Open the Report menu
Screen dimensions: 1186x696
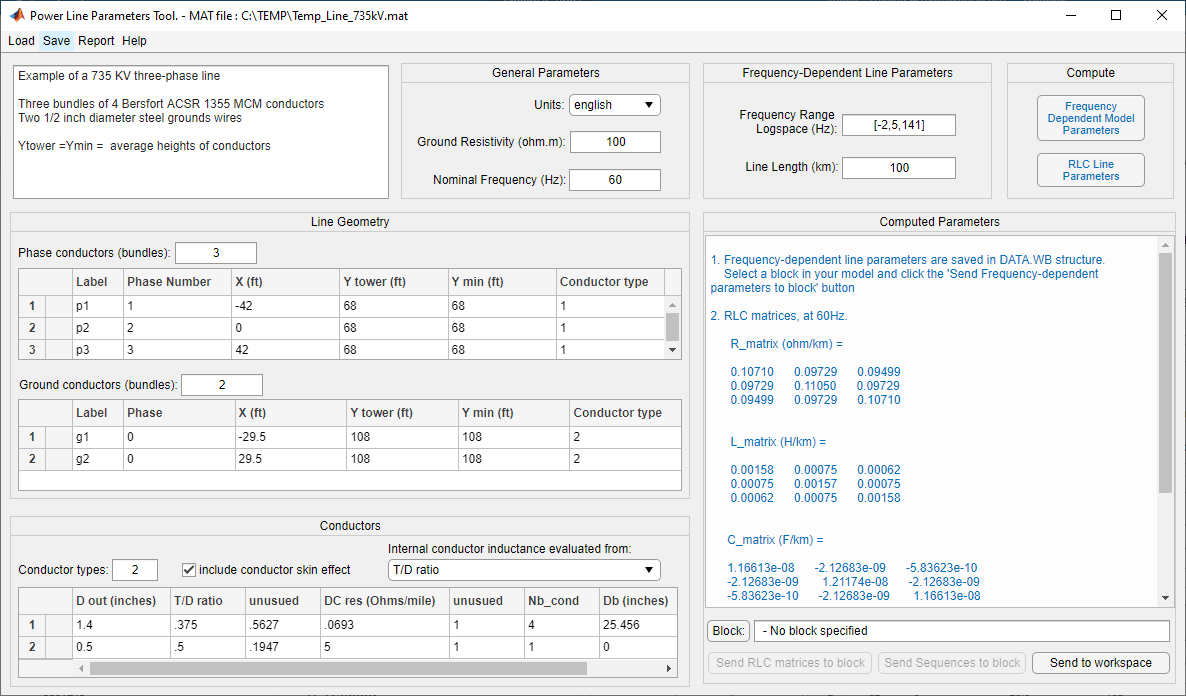pyautogui.click(x=96, y=41)
